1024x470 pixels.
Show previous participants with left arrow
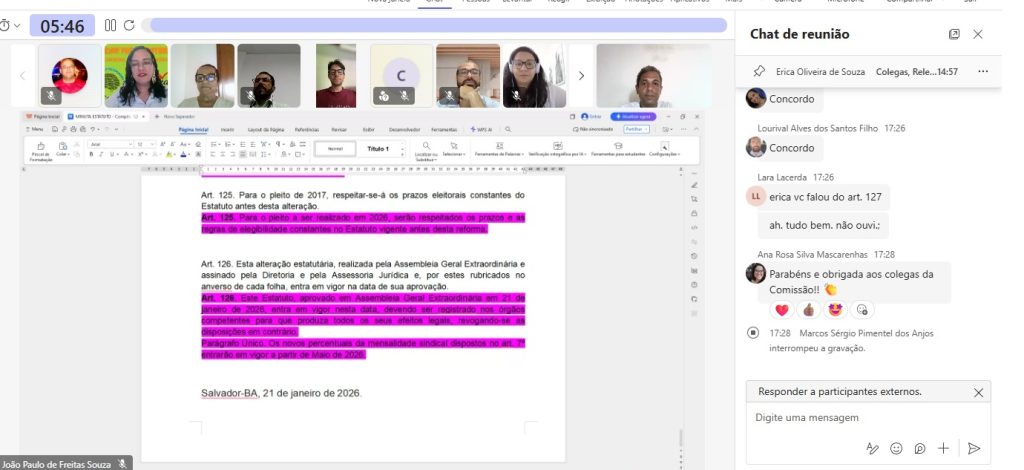[22, 75]
